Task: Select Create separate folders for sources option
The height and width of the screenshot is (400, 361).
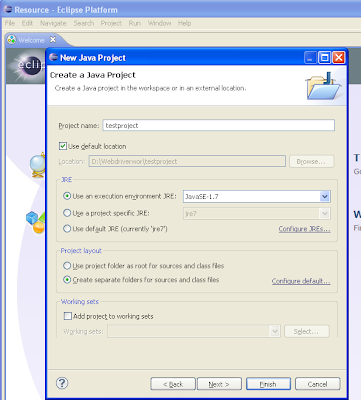Action: point(67,280)
